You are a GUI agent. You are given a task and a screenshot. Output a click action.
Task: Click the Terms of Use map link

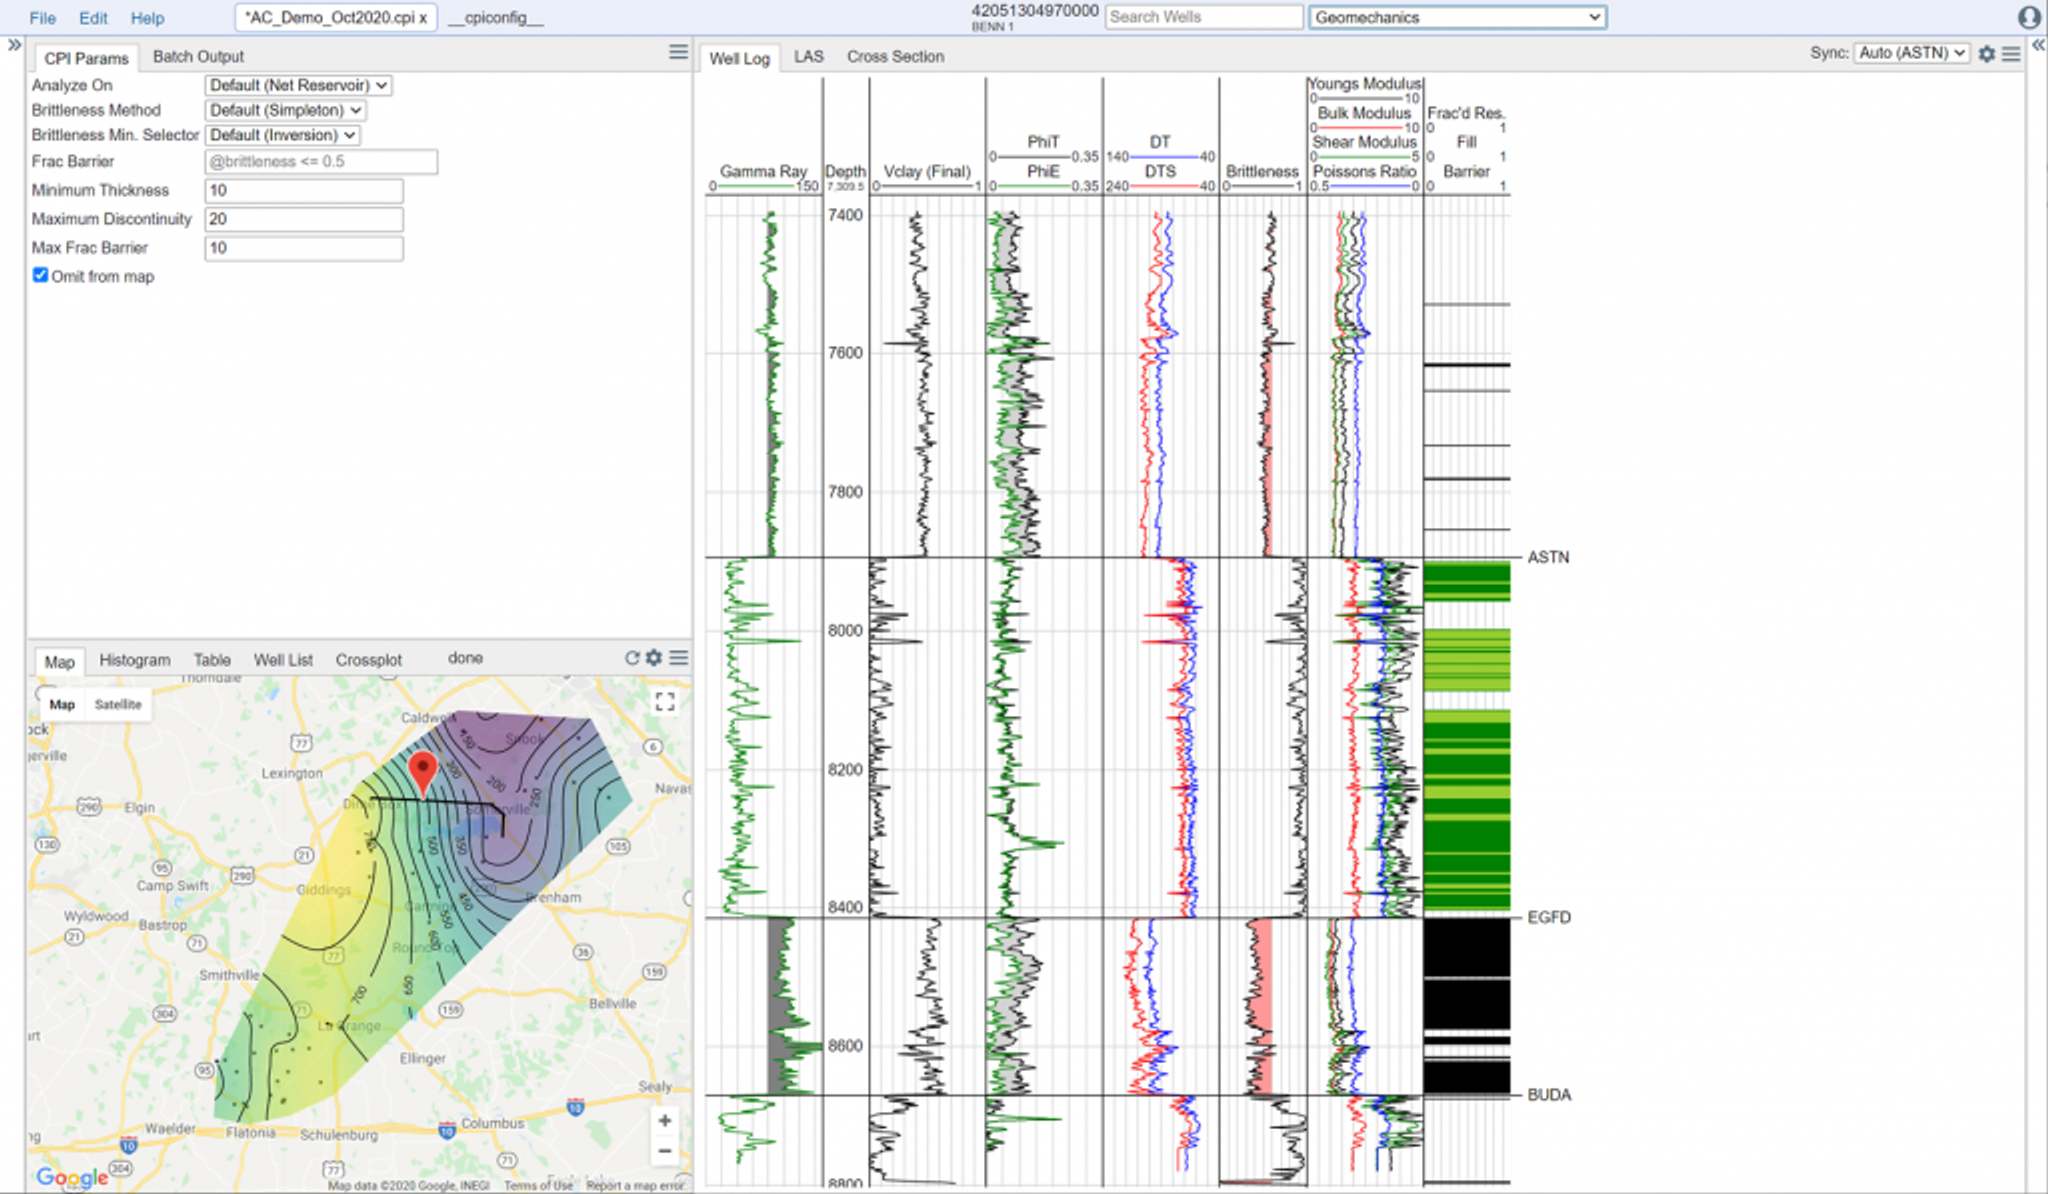(x=538, y=1185)
